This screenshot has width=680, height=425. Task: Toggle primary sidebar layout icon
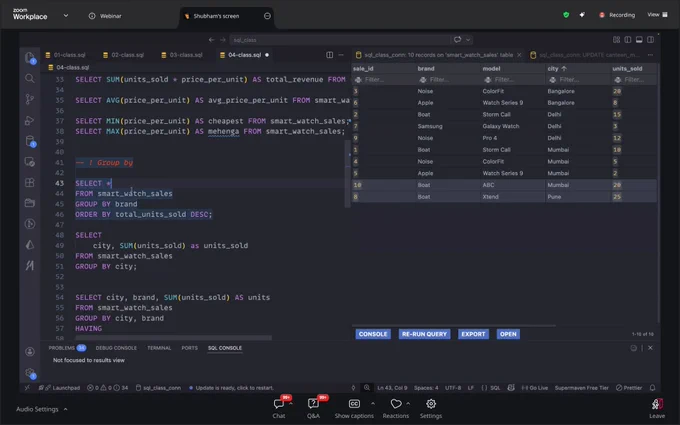point(628,39)
